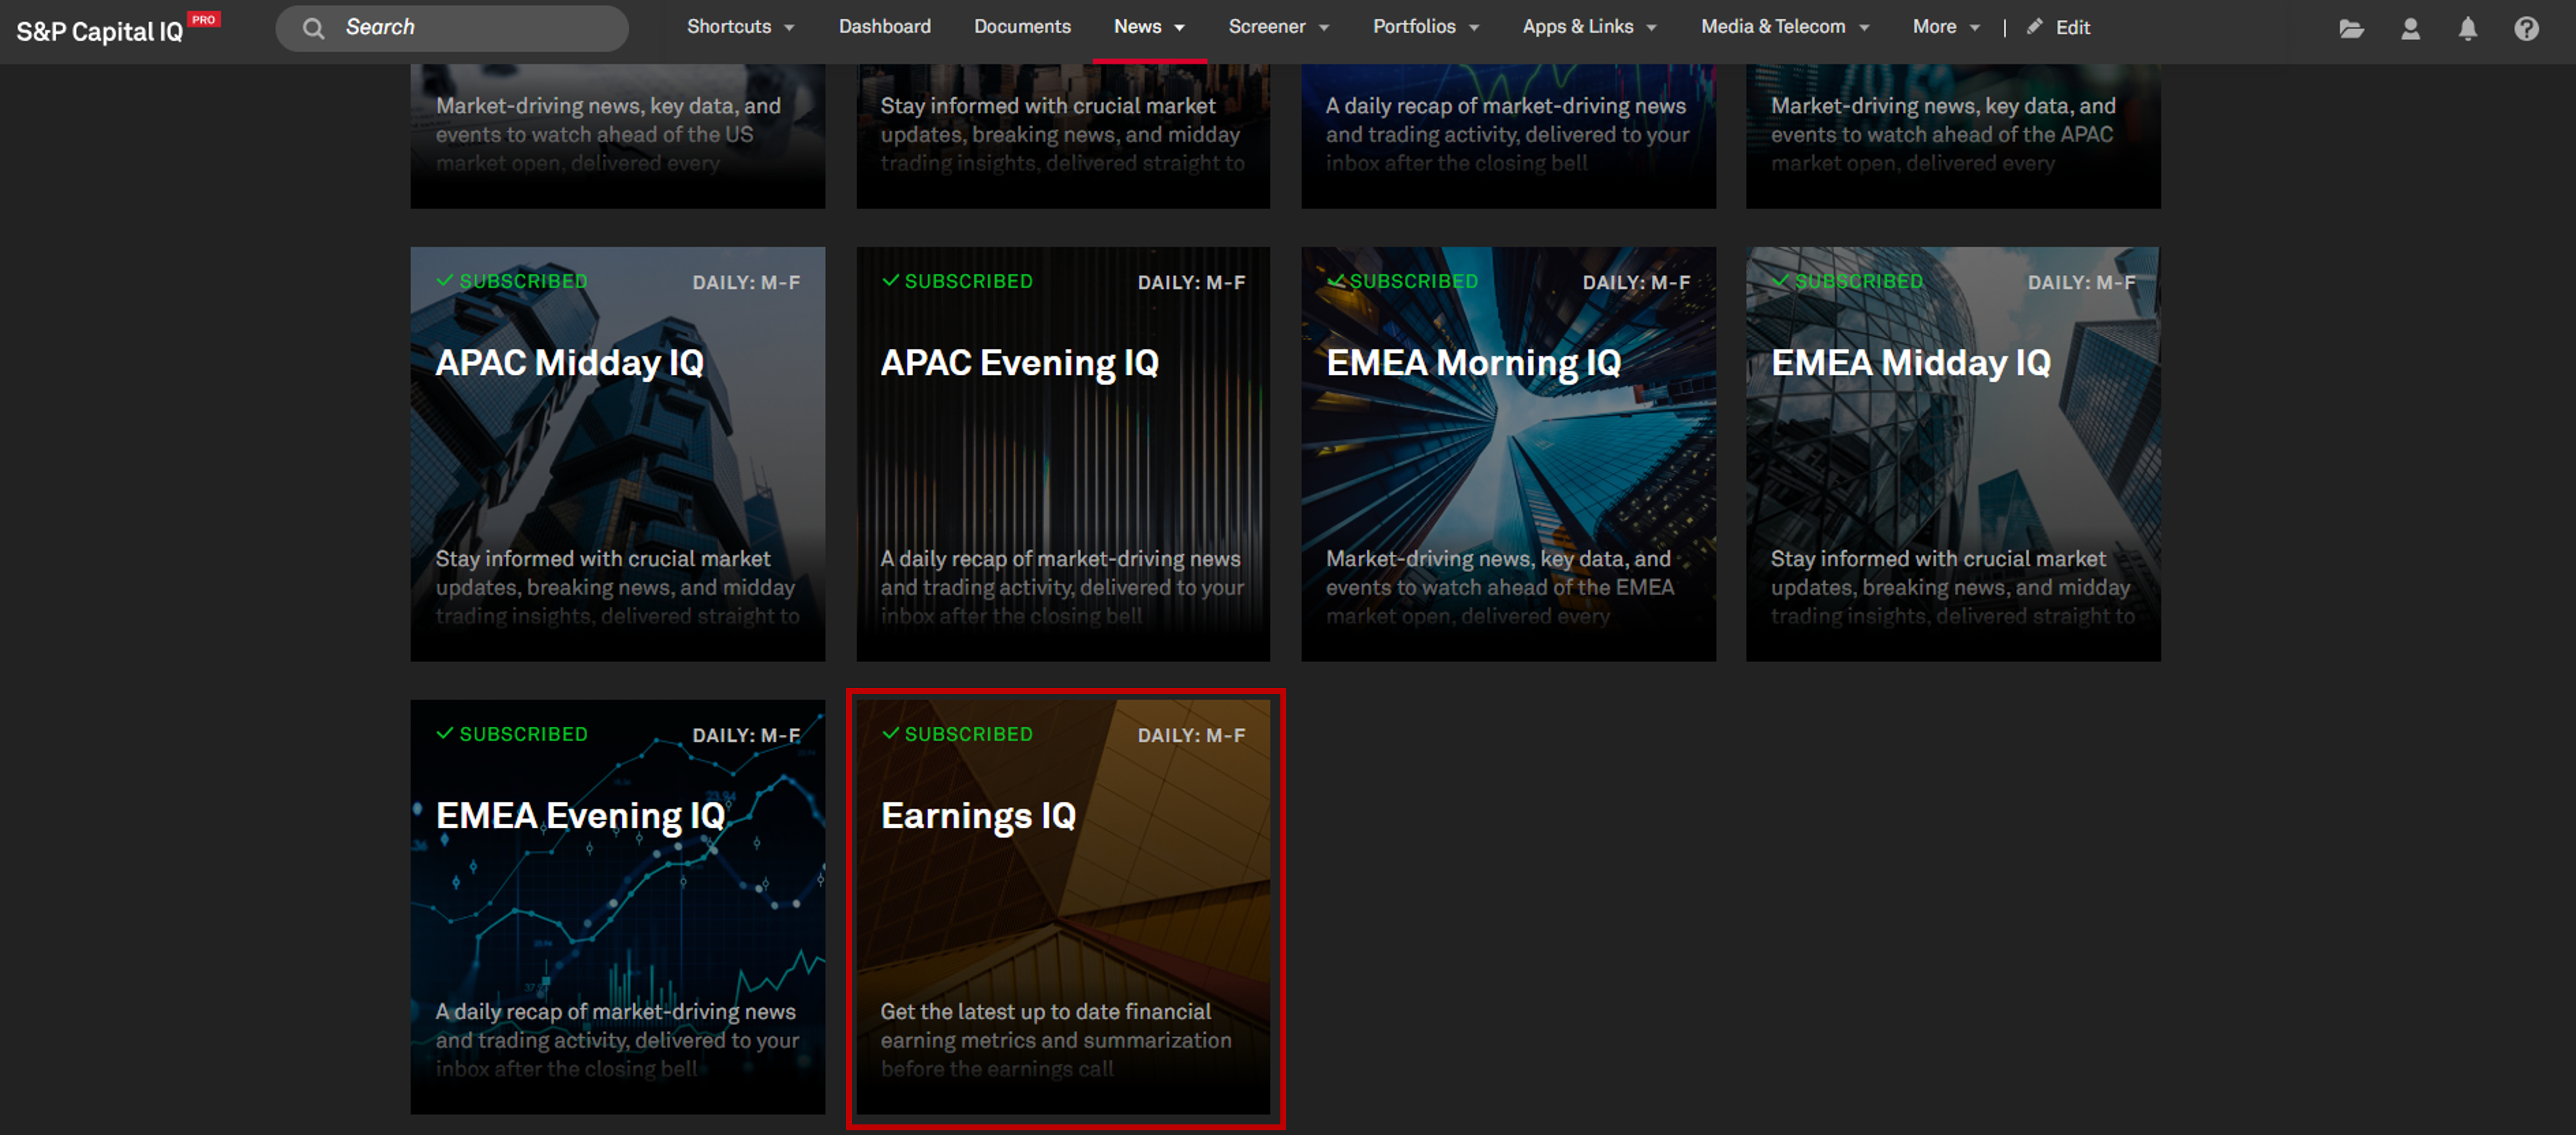Open the Dashboard menu item
The image size is (2576, 1135).
(884, 27)
